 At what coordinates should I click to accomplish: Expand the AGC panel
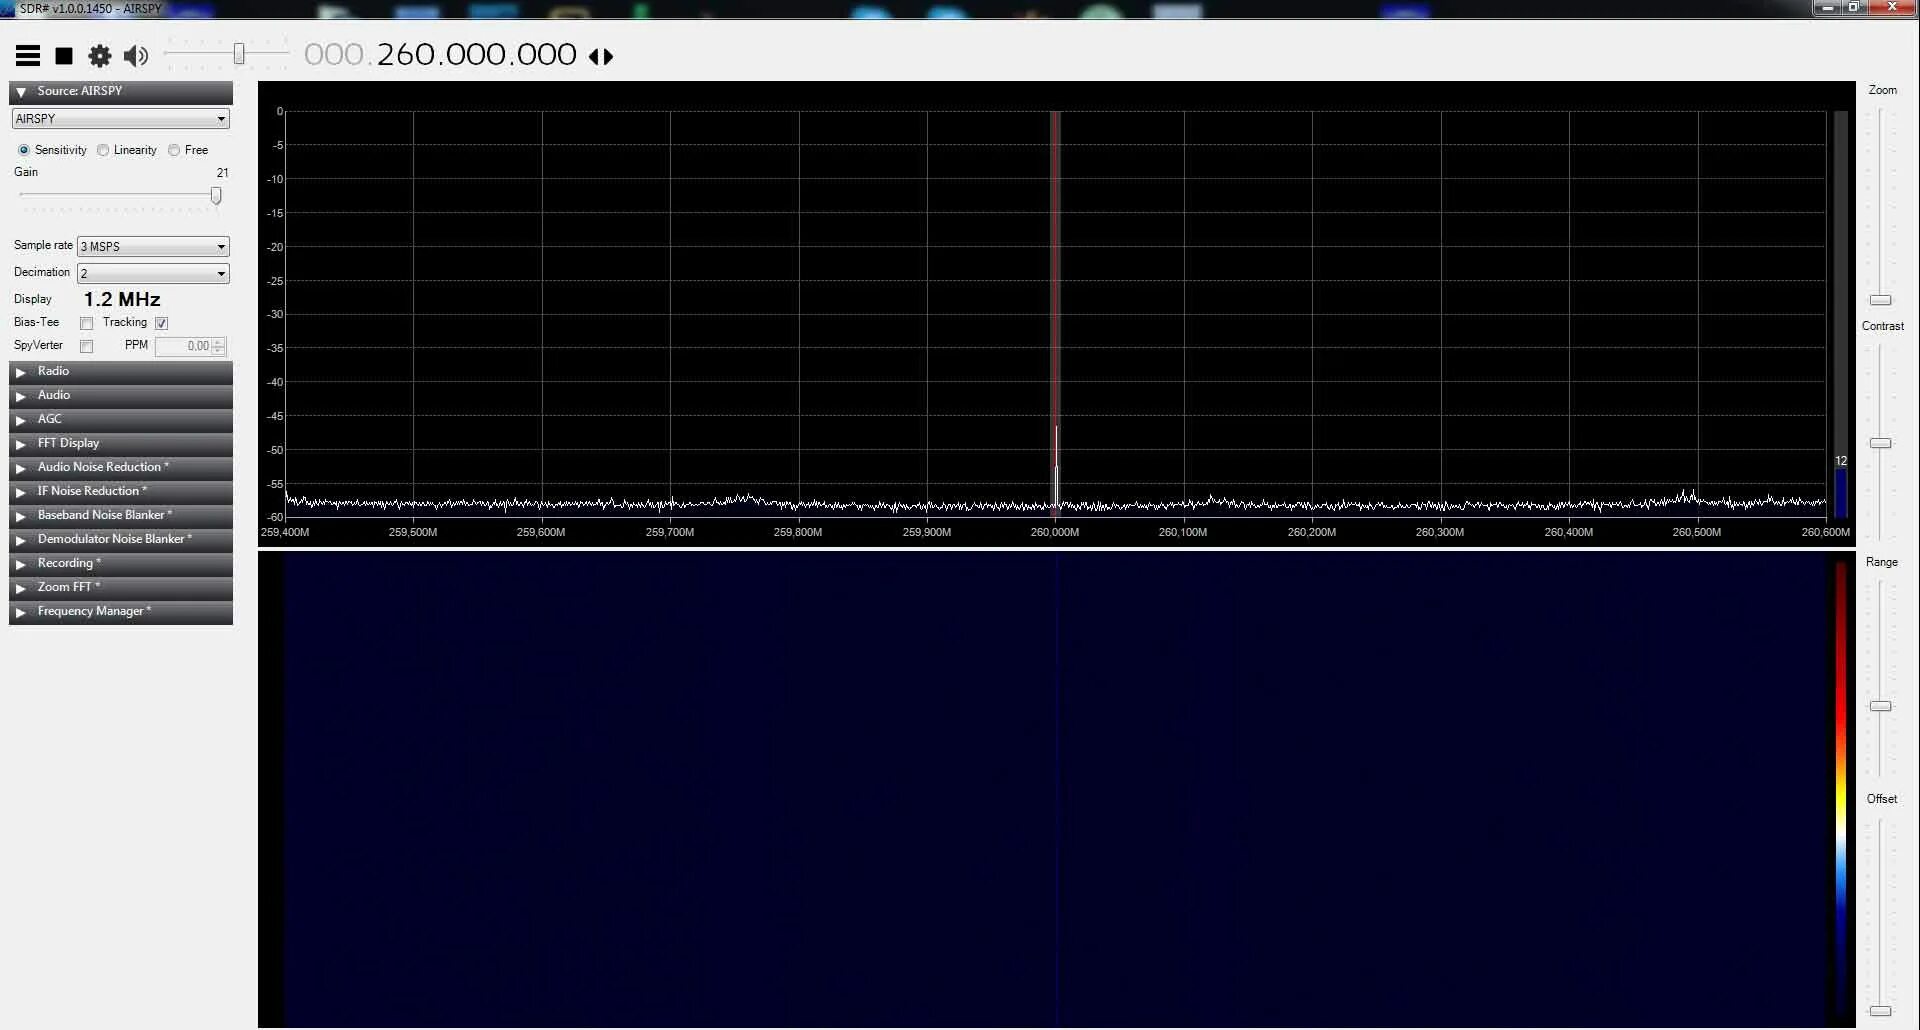click(121, 420)
